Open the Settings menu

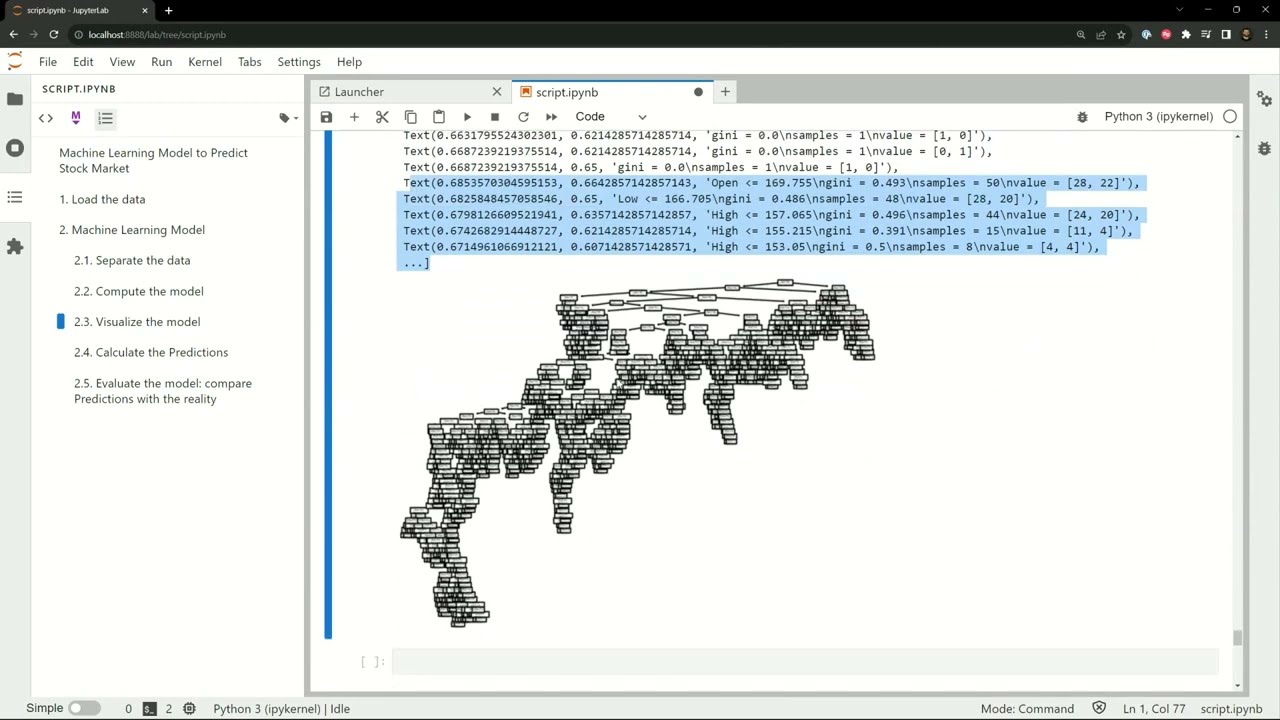299,62
